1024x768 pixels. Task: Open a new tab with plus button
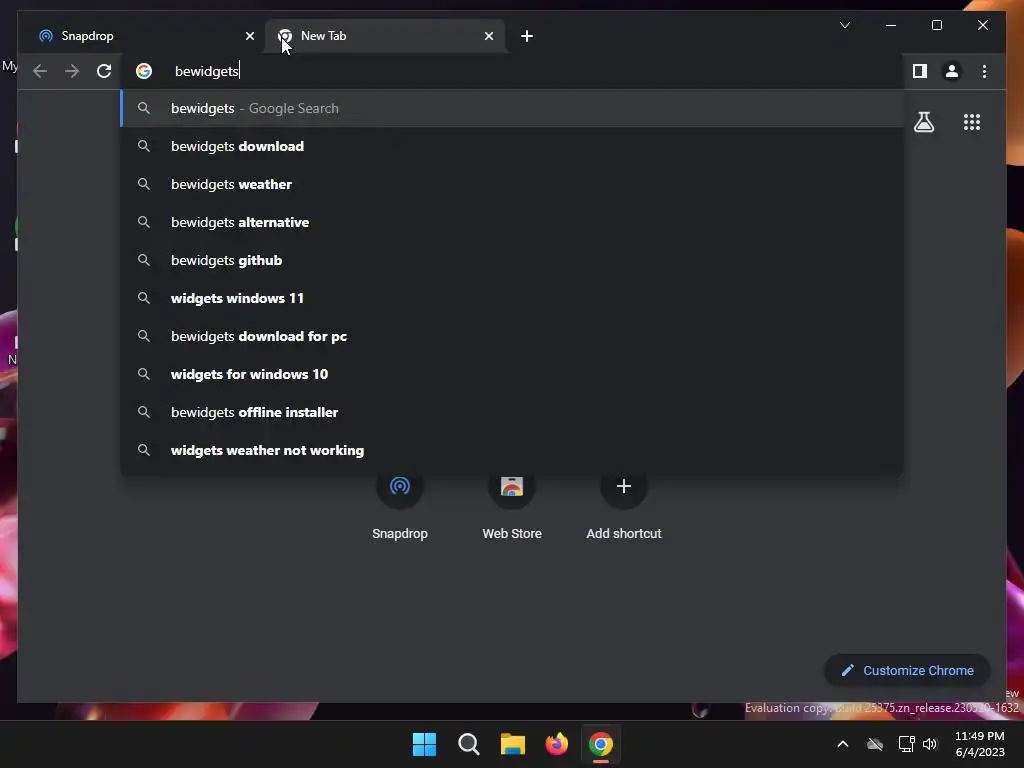[x=527, y=36]
